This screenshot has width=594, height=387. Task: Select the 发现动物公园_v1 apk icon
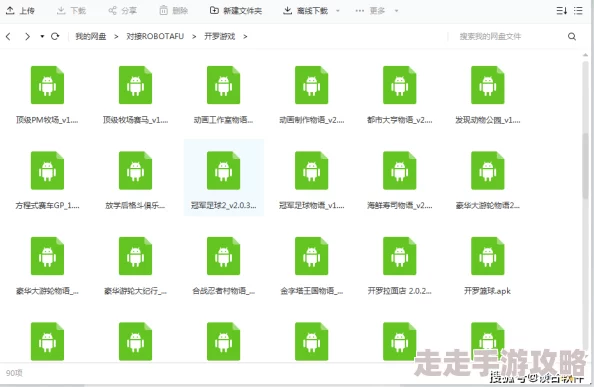[488, 85]
